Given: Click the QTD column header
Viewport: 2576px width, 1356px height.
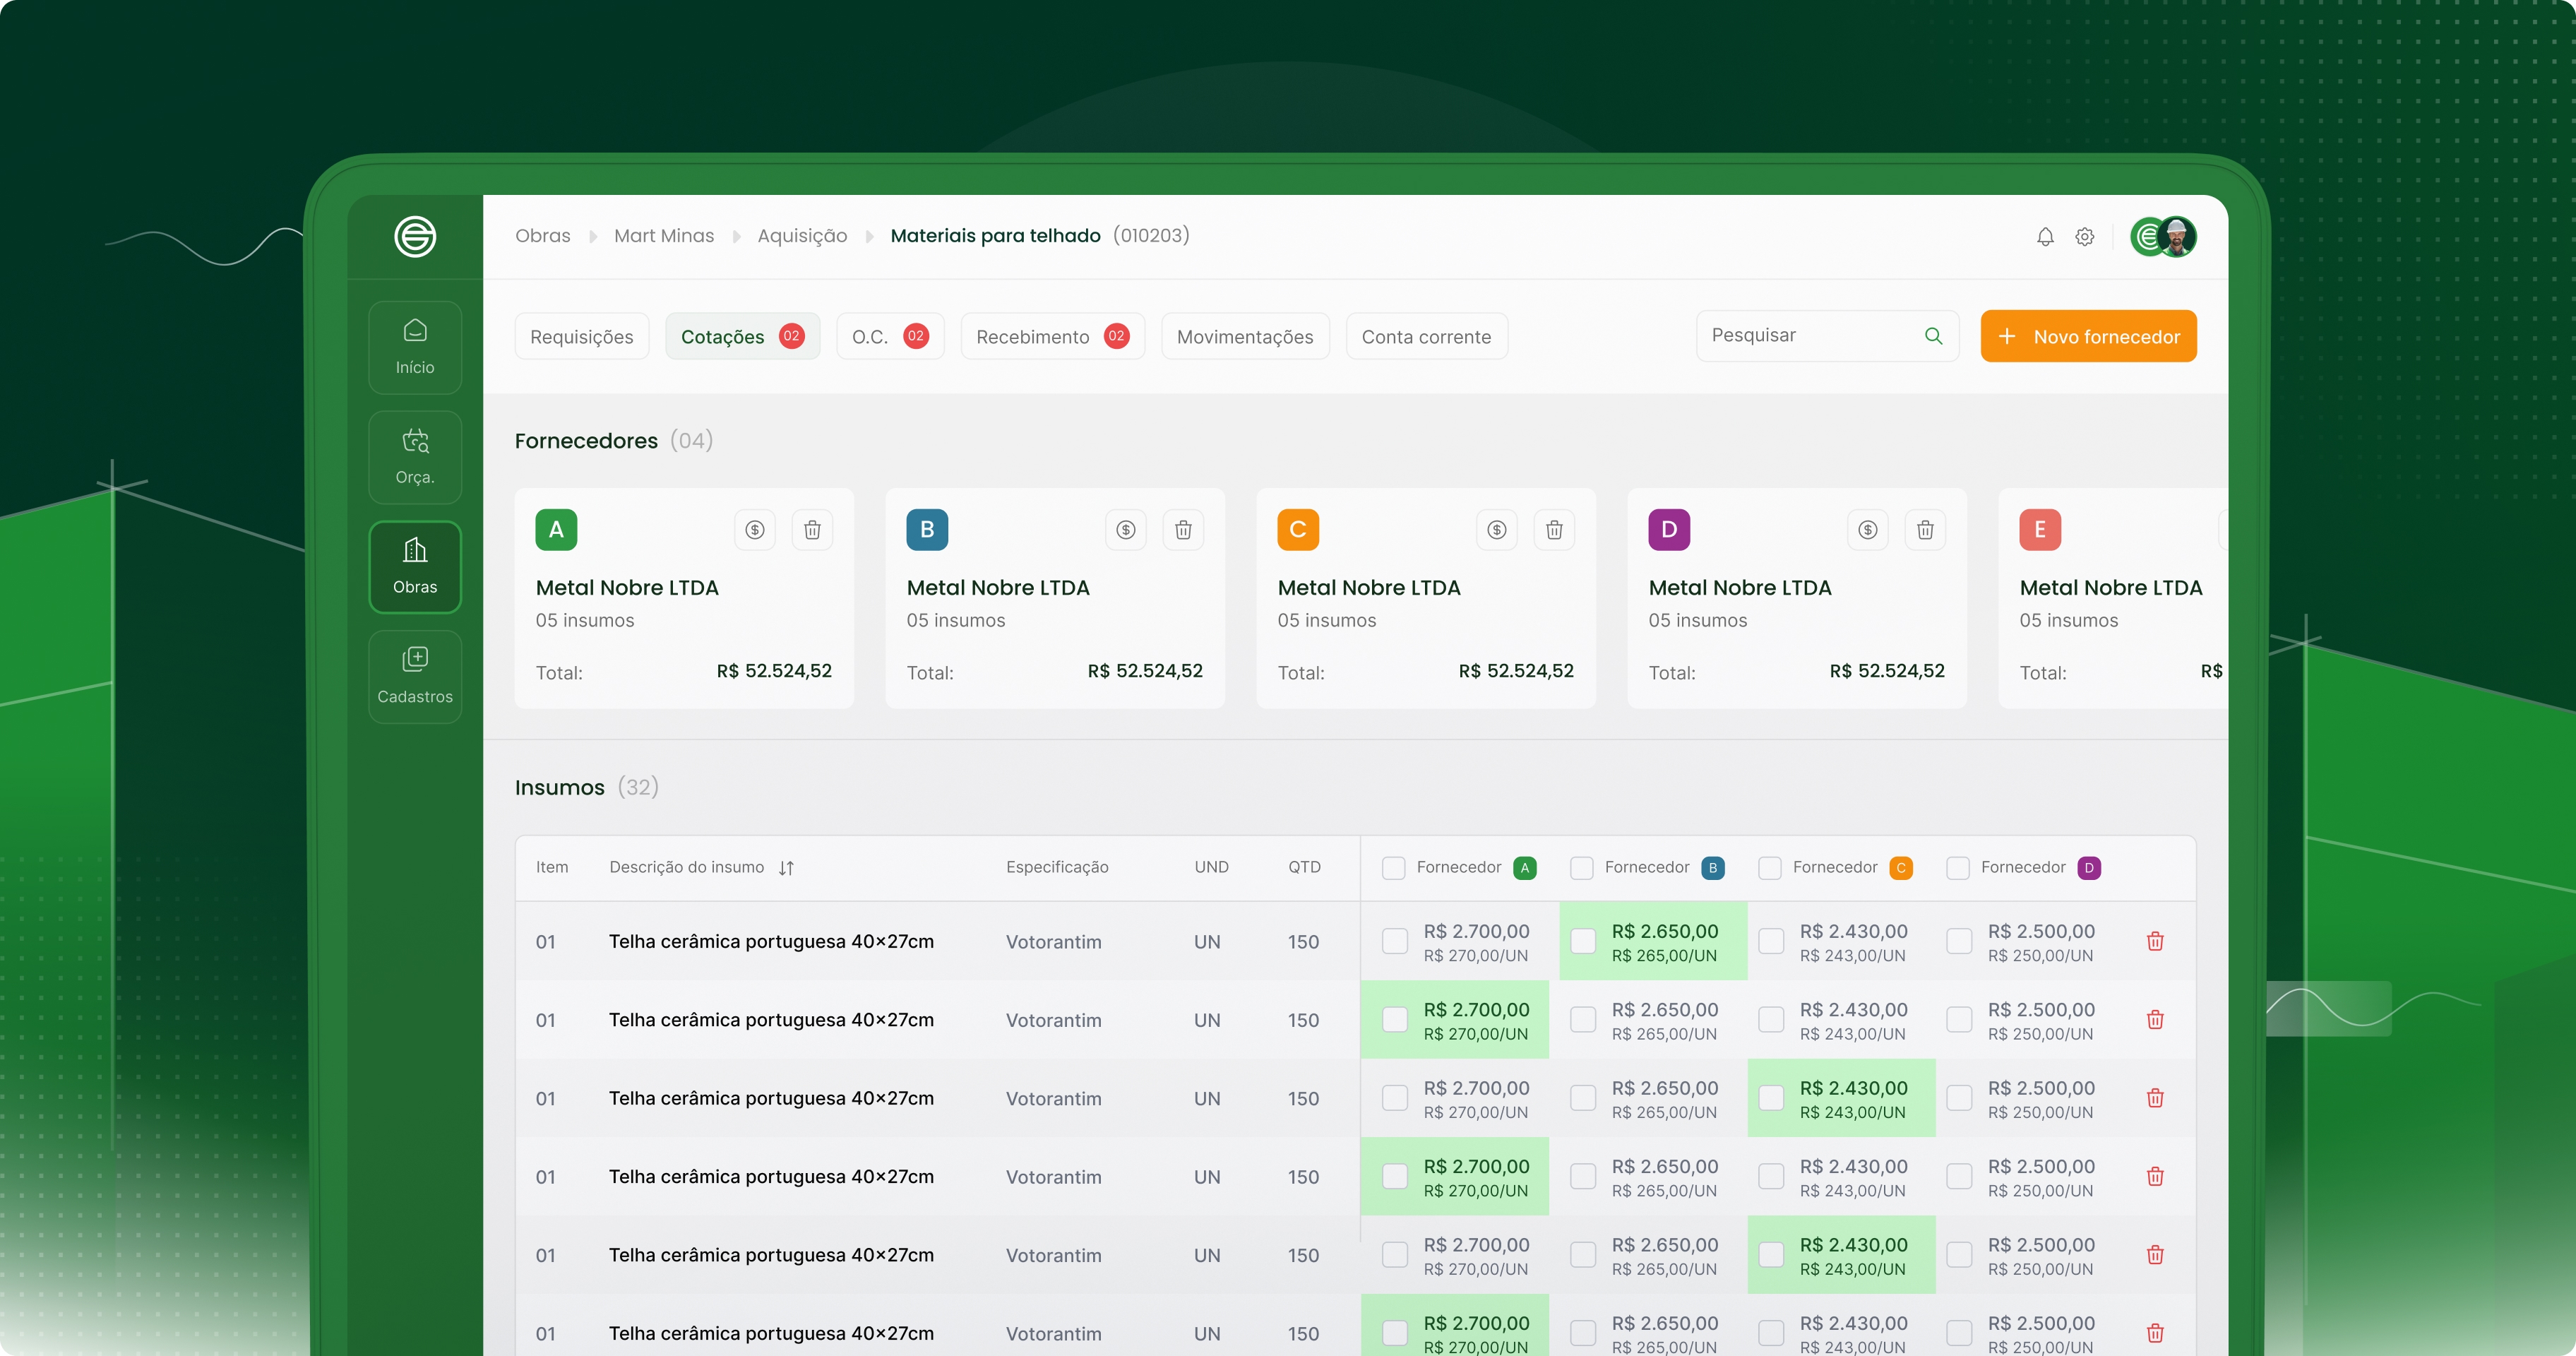Looking at the screenshot, I should 1304,867.
